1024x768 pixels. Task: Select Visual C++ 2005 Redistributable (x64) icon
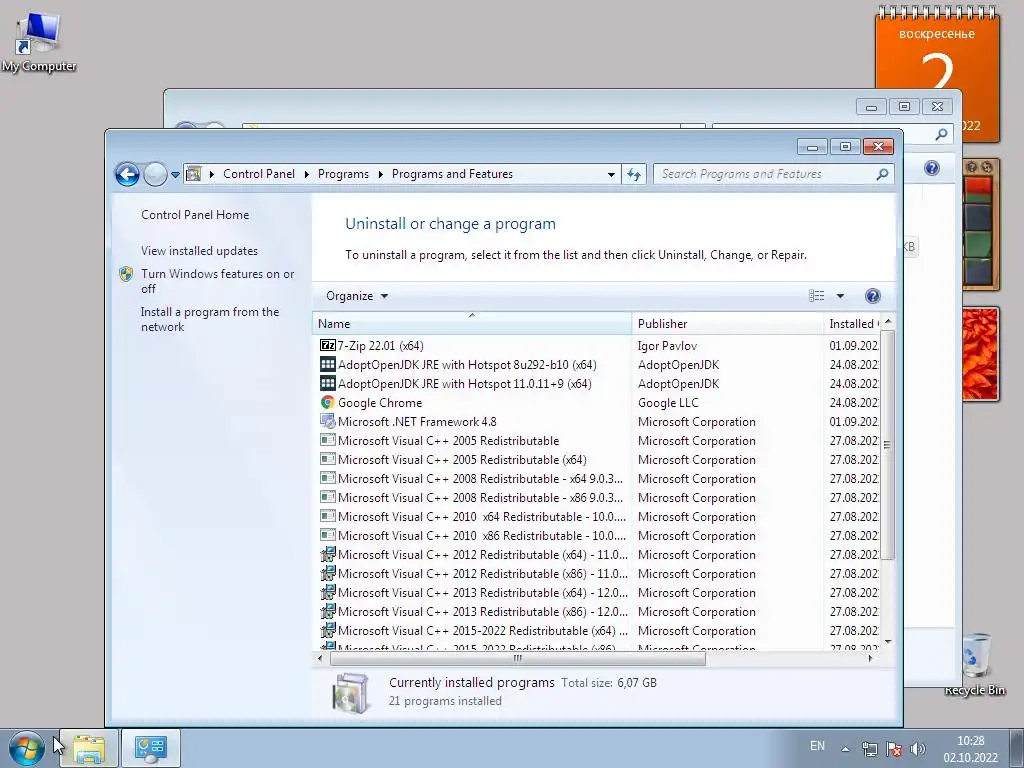pos(328,459)
